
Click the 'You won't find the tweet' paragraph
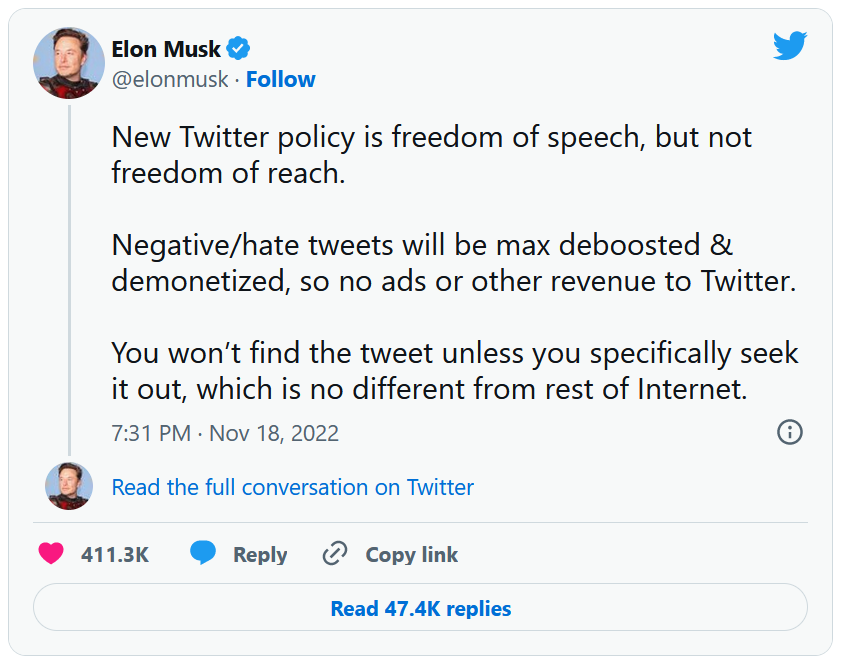(454, 371)
